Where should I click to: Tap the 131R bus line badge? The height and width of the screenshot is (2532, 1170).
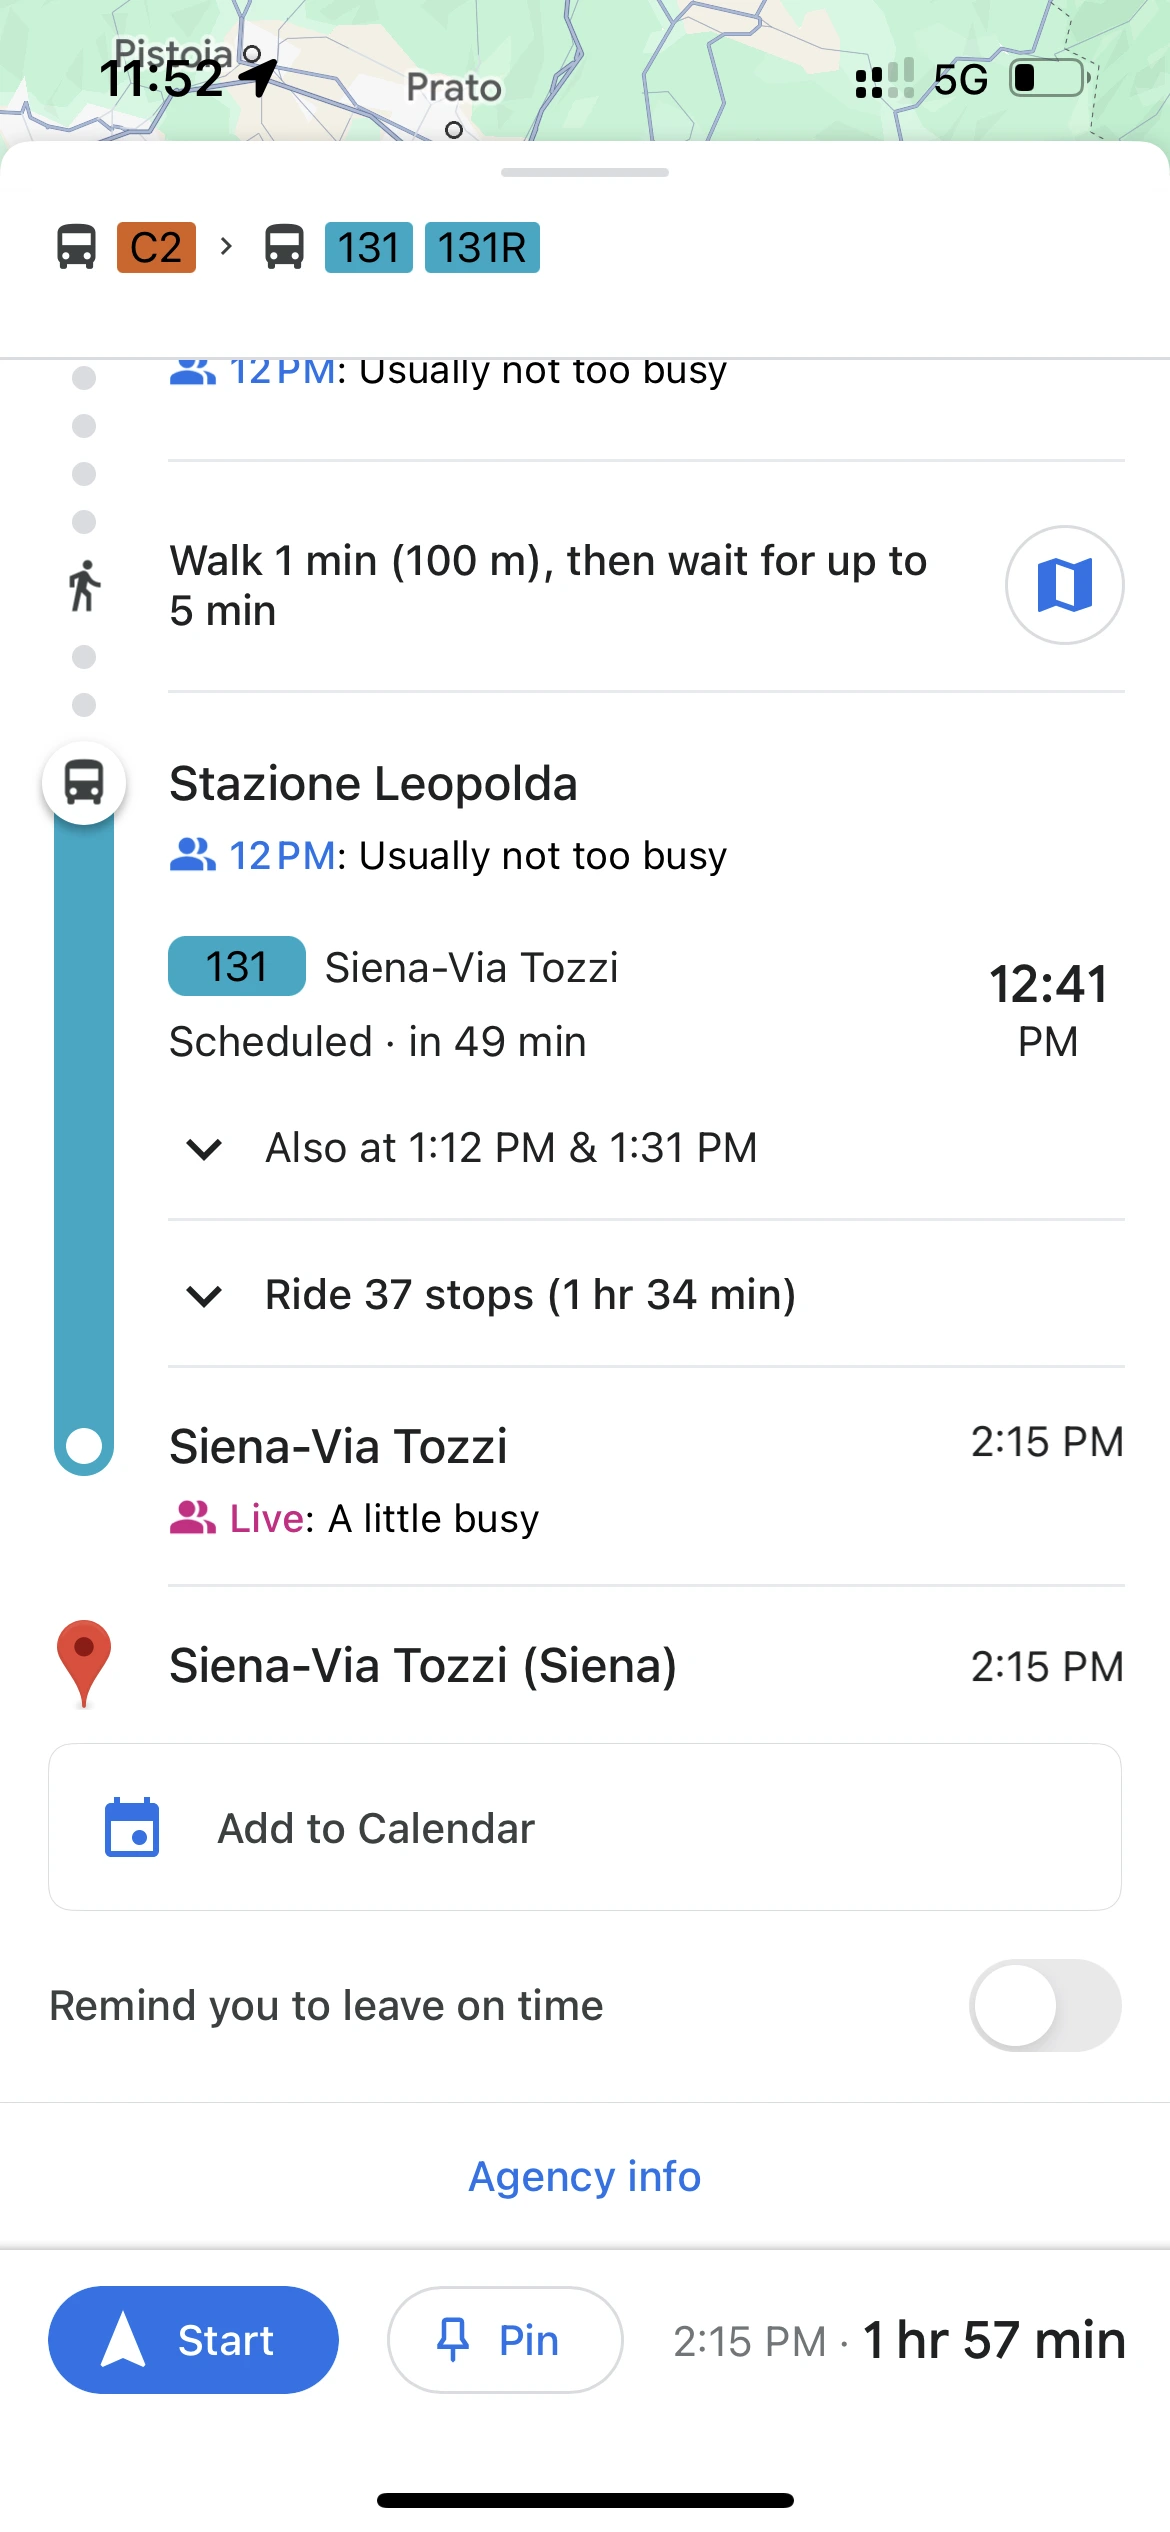point(482,248)
